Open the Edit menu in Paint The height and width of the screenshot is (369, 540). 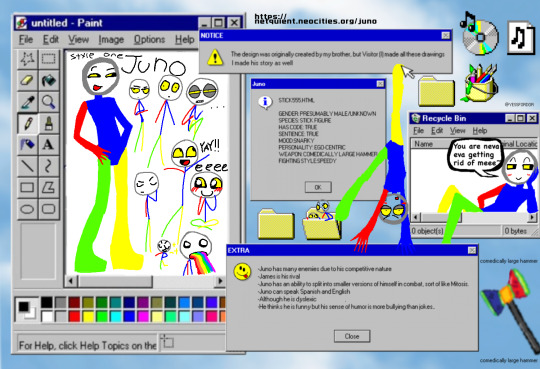click(x=51, y=40)
